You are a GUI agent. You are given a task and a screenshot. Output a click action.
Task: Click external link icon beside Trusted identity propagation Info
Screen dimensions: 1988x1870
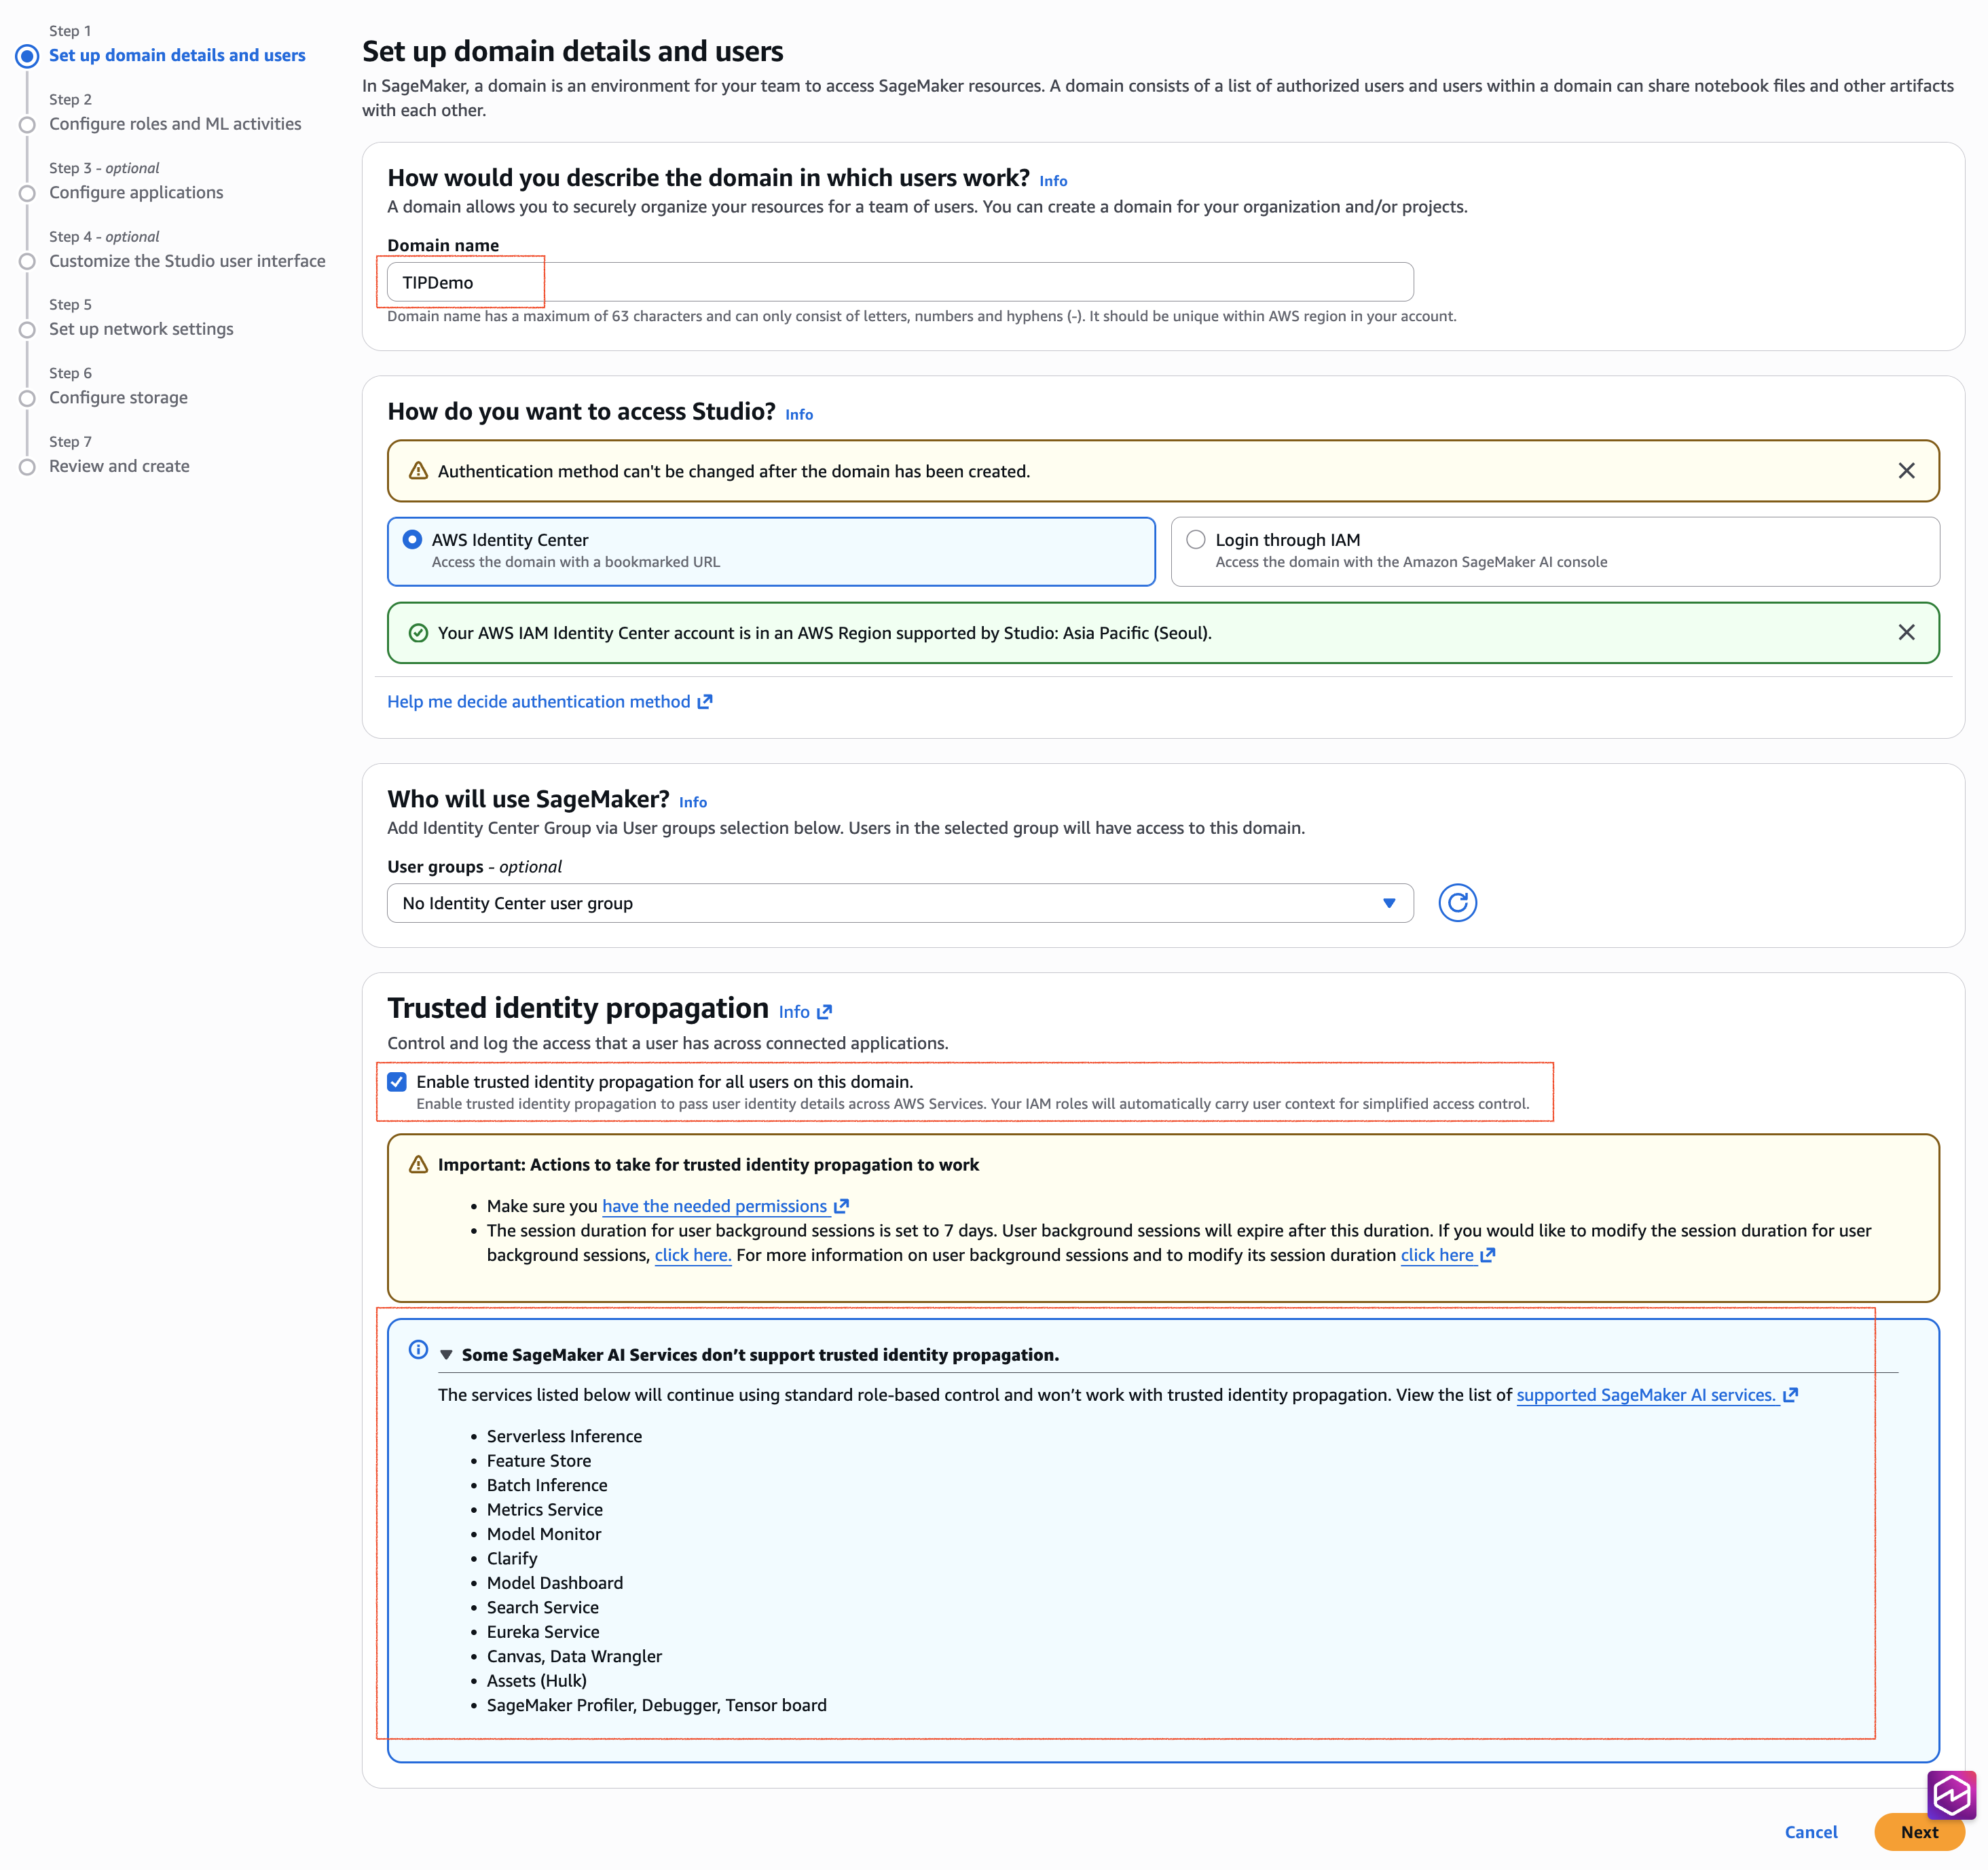[x=824, y=1012]
